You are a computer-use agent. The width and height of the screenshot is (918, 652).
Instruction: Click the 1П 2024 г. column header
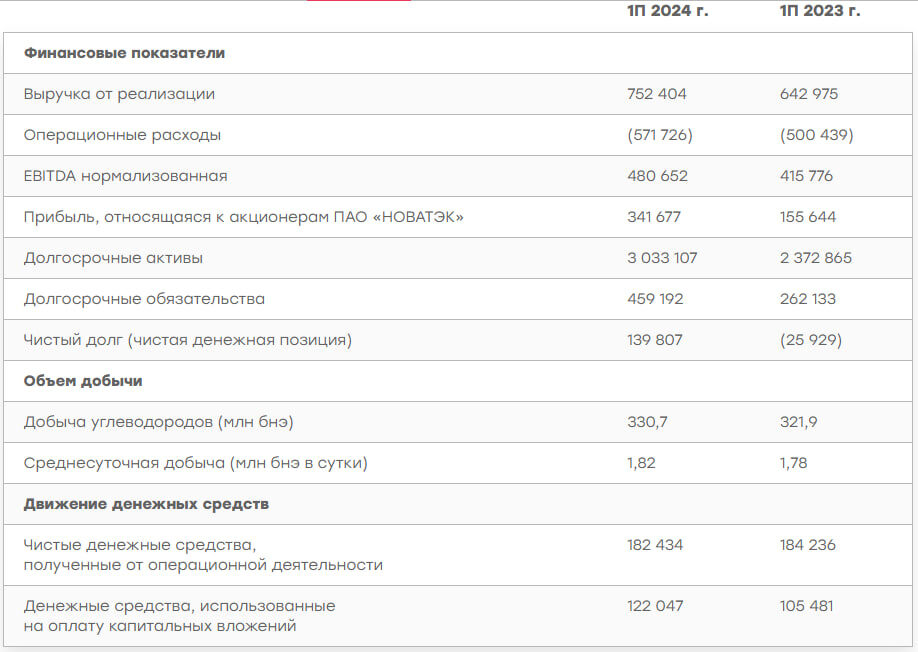pos(667,11)
